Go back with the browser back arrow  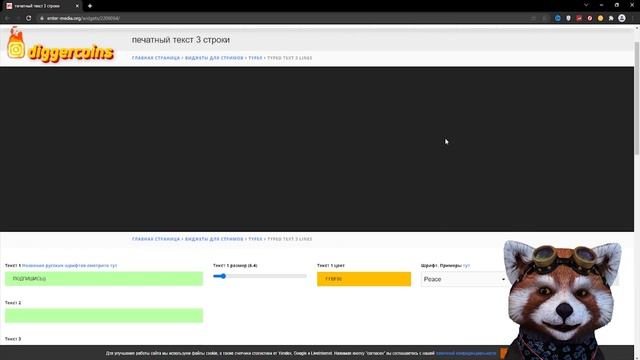click(7, 18)
